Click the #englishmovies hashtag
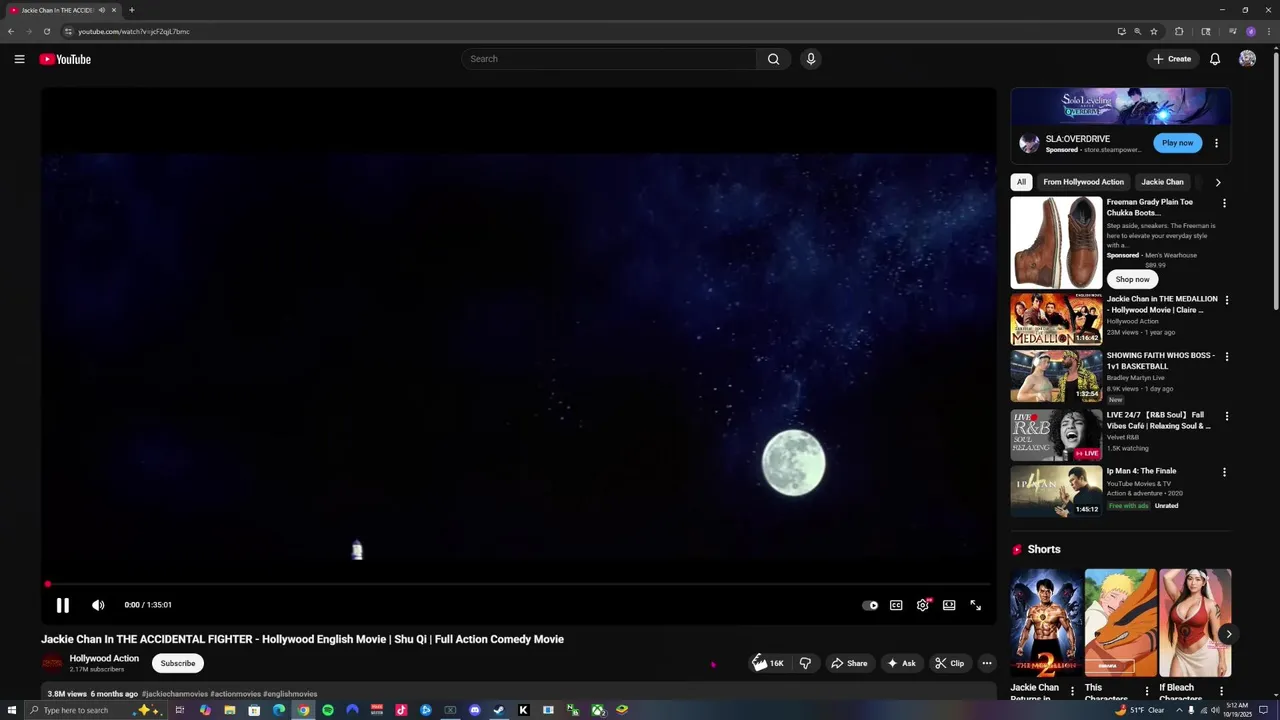The height and width of the screenshot is (720, 1280). pyautogui.click(x=291, y=694)
